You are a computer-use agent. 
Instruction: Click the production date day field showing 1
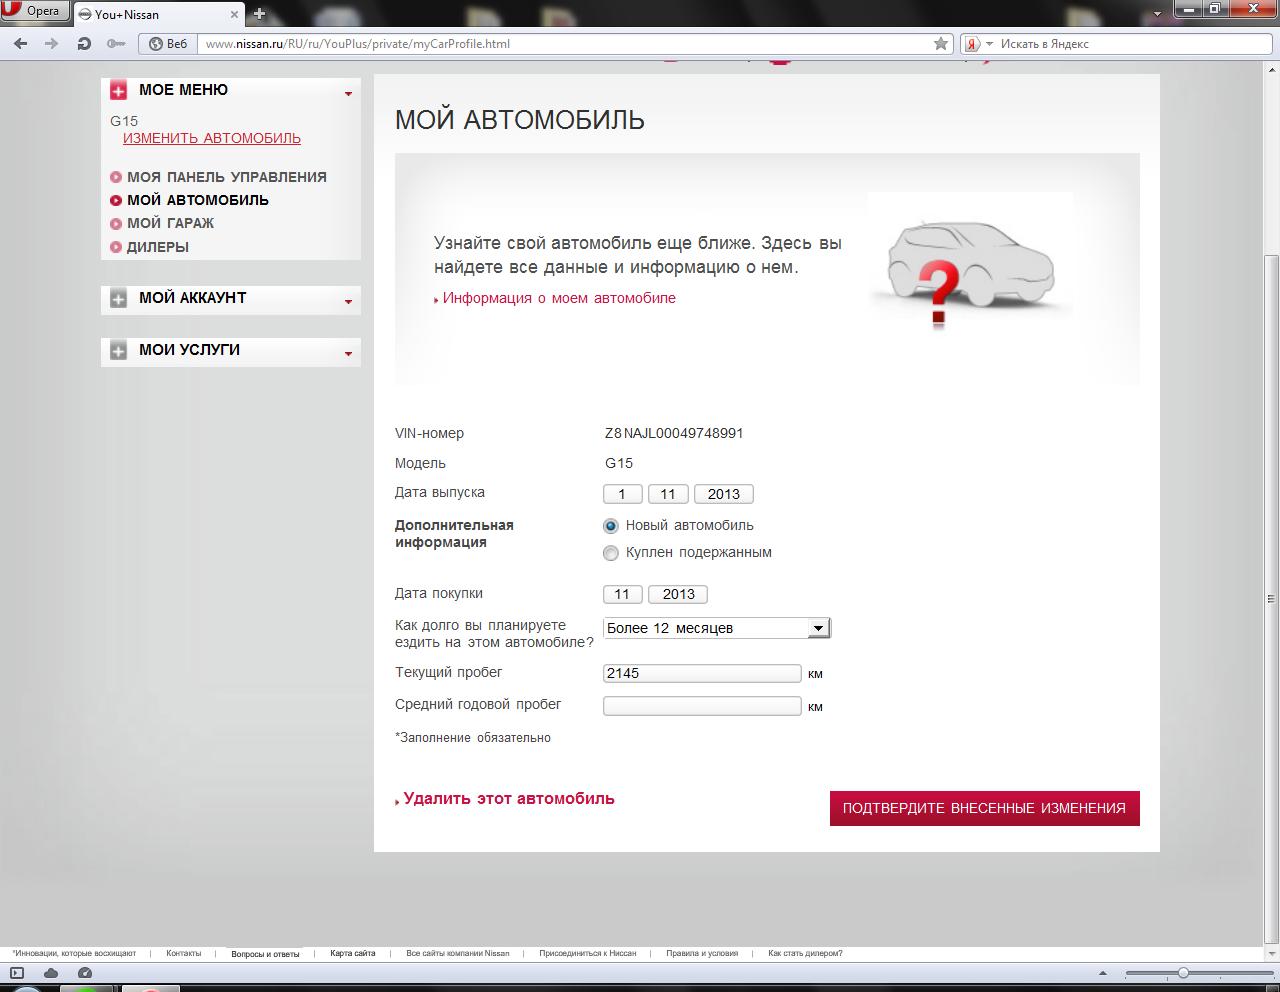(622, 494)
